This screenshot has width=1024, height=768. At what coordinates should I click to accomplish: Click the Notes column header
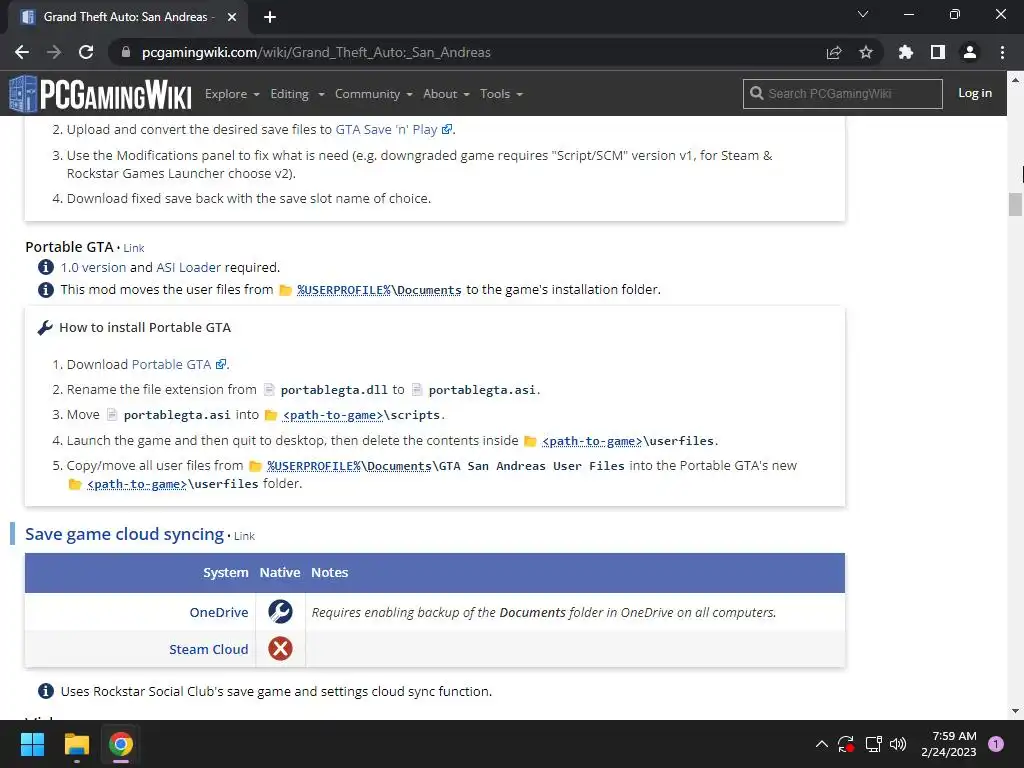pyautogui.click(x=329, y=573)
